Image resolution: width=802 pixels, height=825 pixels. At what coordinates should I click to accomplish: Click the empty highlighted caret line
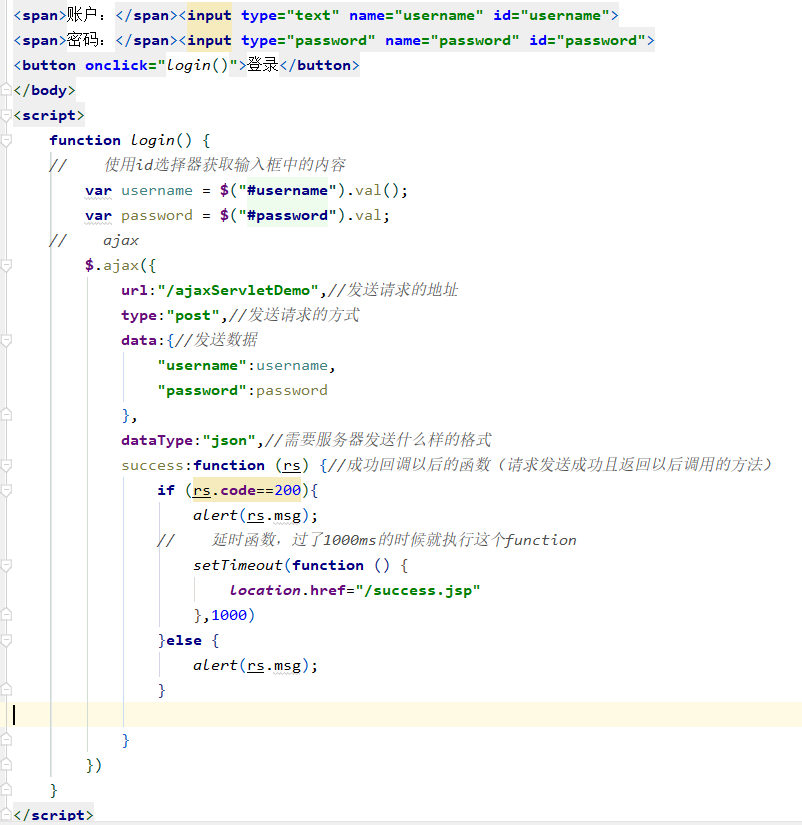tap(401, 715)
